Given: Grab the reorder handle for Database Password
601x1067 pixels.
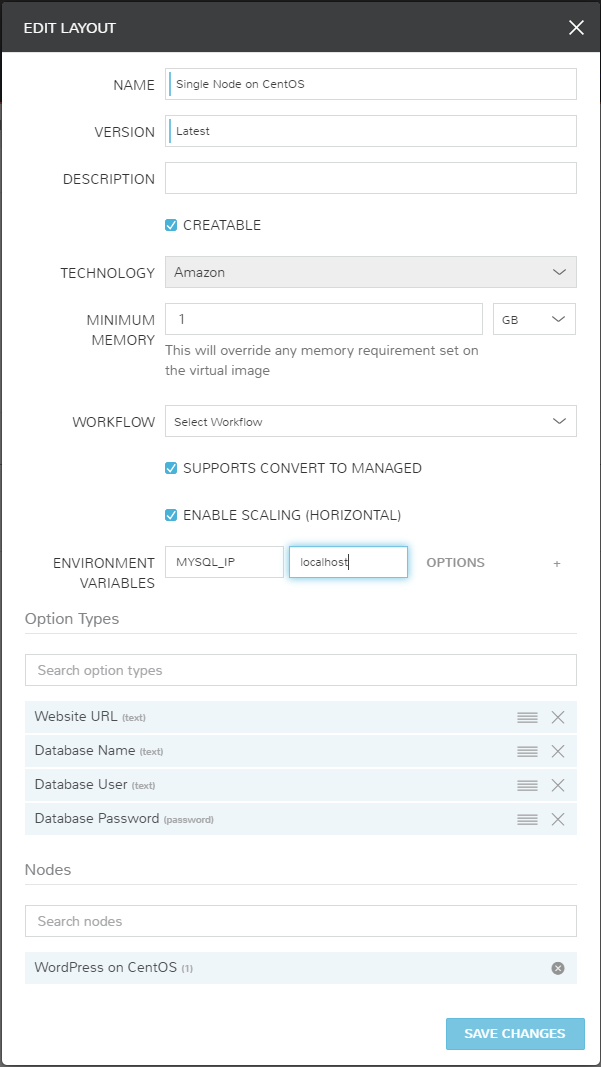Looking at the screenshot, I should [x=527, y=819].
